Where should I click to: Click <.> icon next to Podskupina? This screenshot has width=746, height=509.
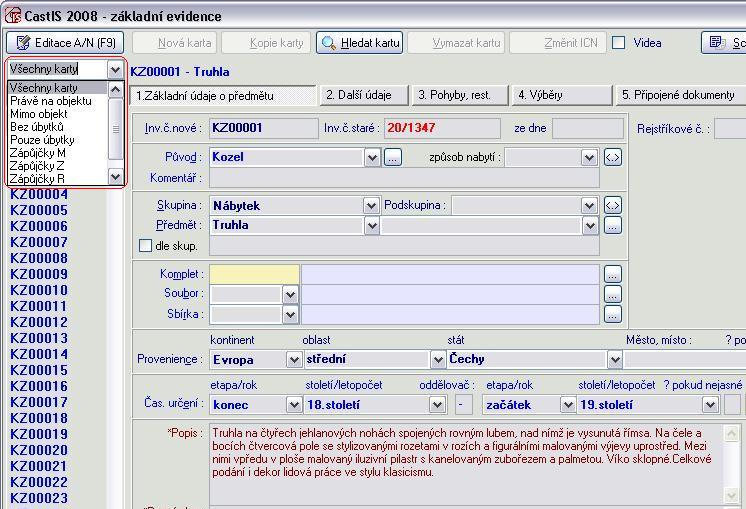coord(613,206)
